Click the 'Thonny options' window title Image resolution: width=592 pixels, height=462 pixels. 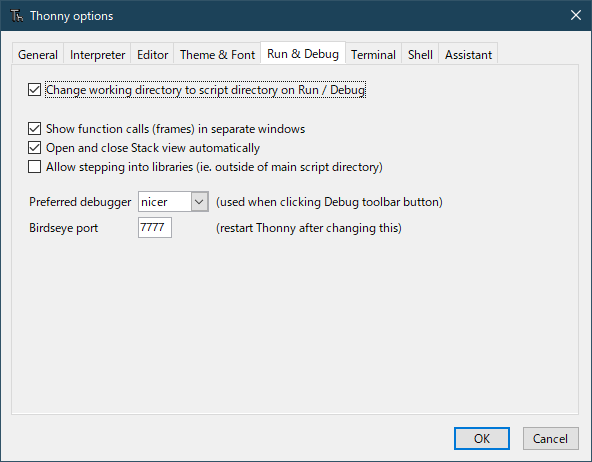[71, 16]
